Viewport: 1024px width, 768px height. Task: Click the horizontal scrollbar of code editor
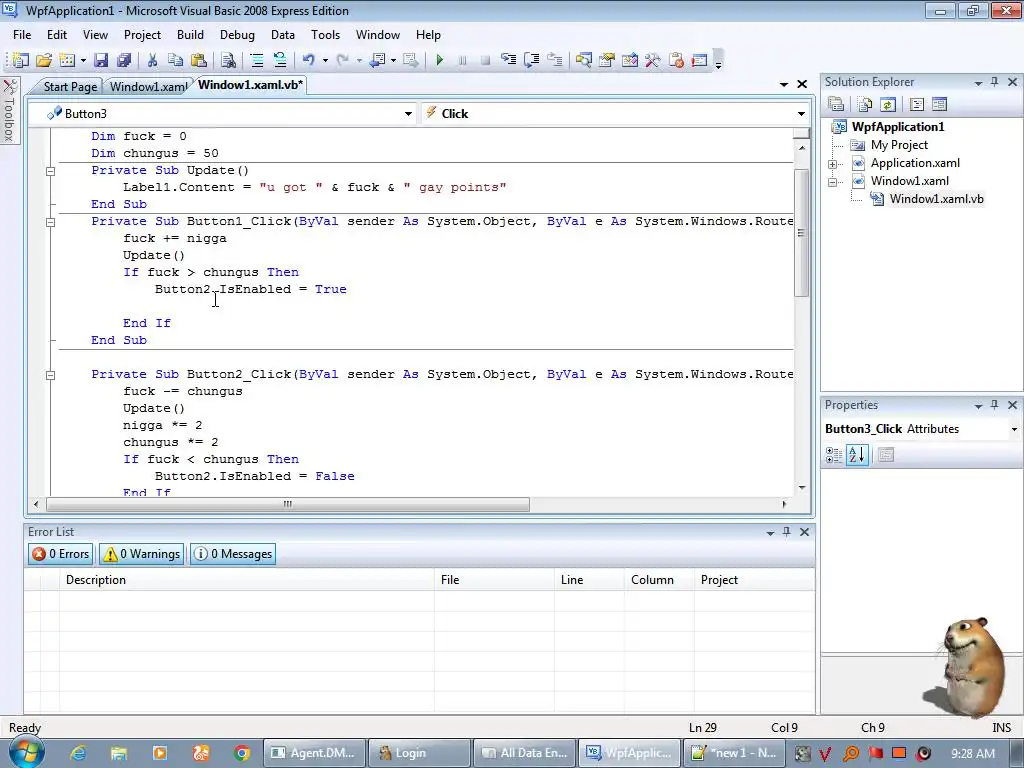pos(288,504)
